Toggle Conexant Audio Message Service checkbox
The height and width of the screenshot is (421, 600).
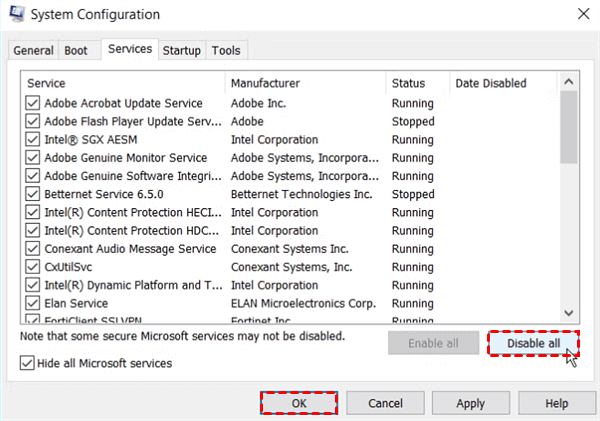tap(33, 249)
